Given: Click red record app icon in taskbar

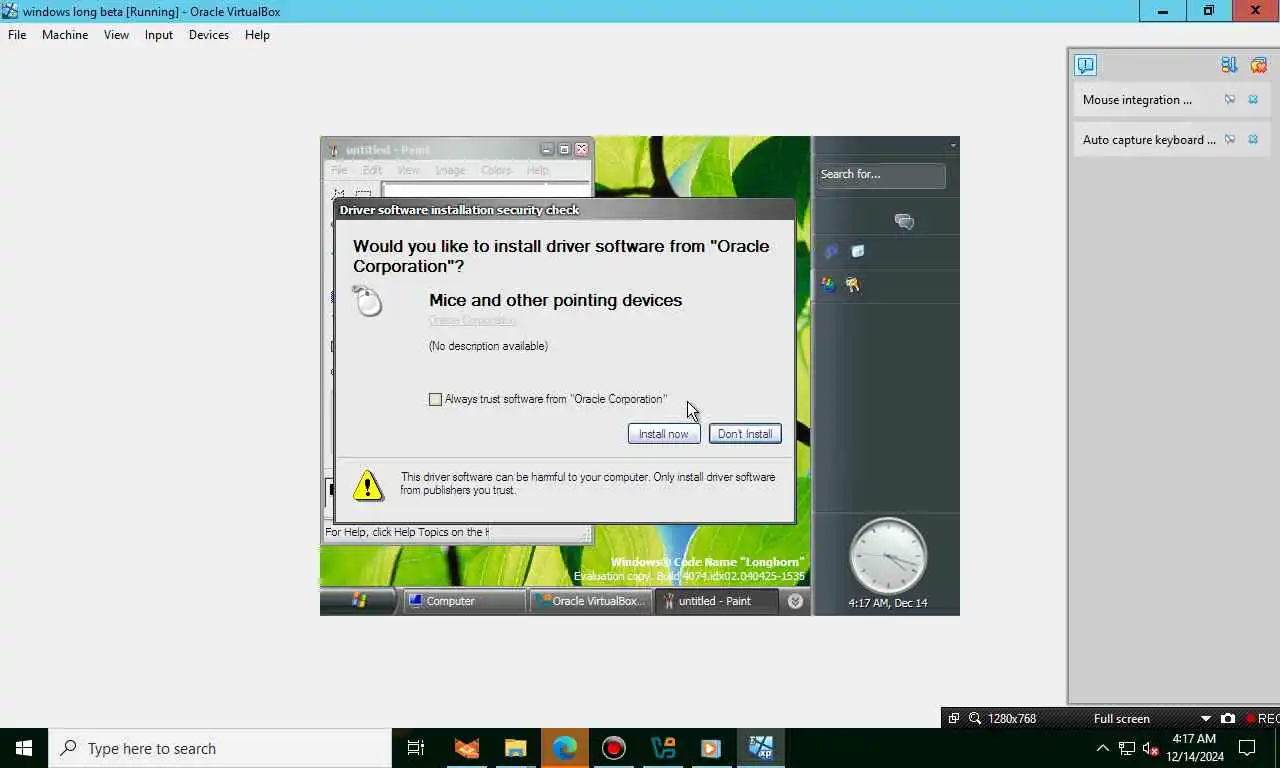Looking at the screenshot, I should click(x=613, y=748).
